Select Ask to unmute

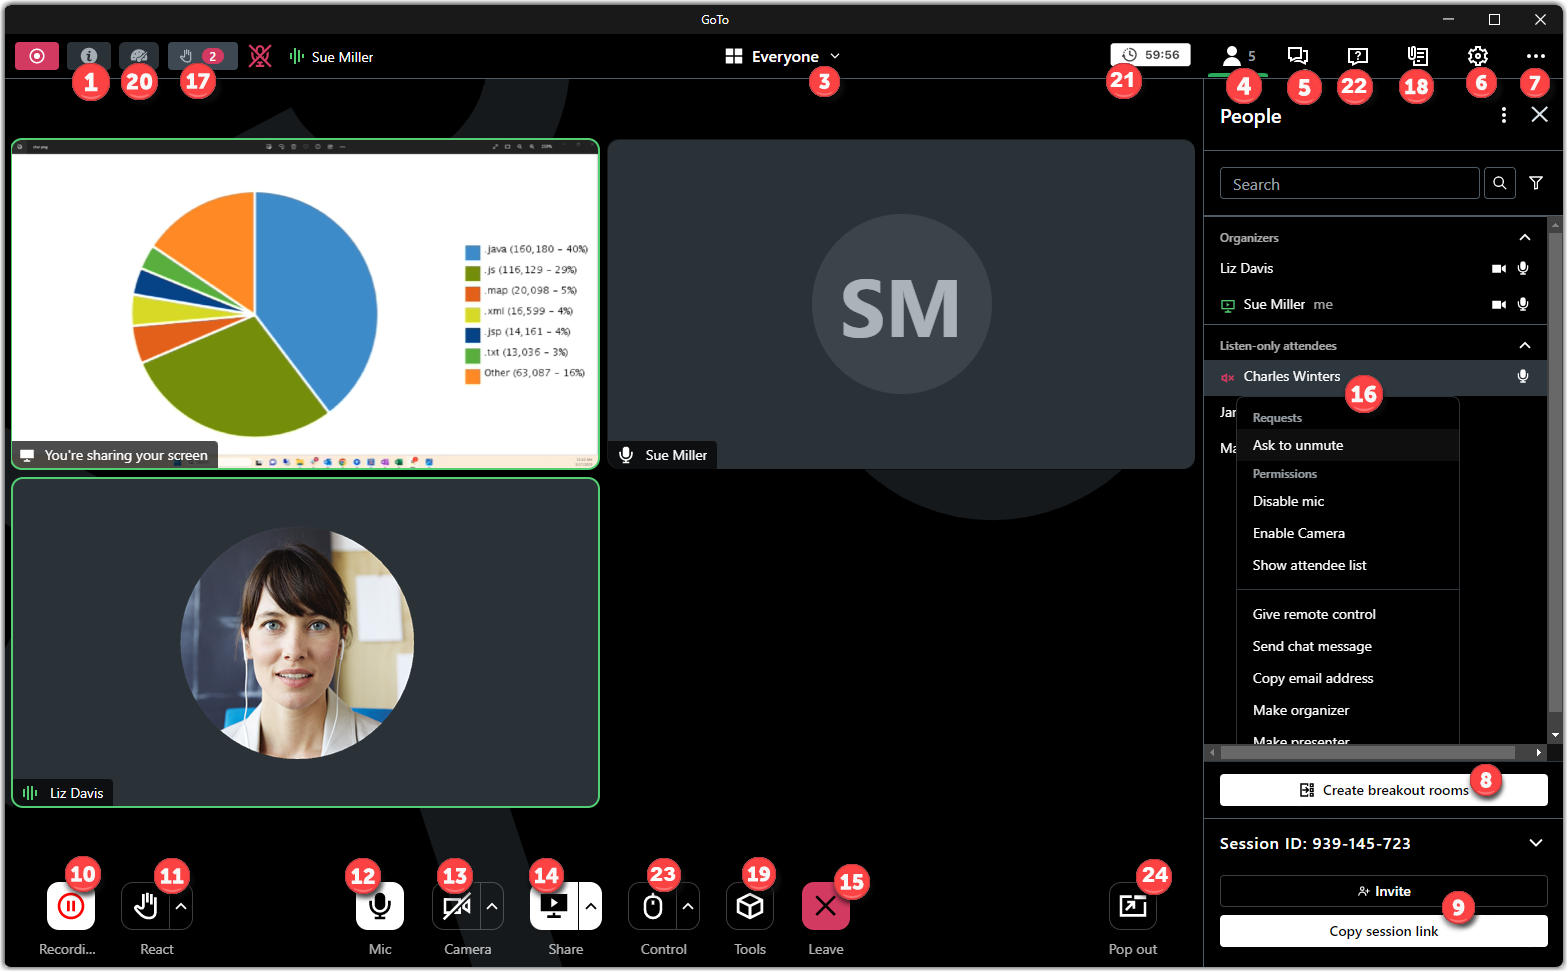[x=1297, y=445]
